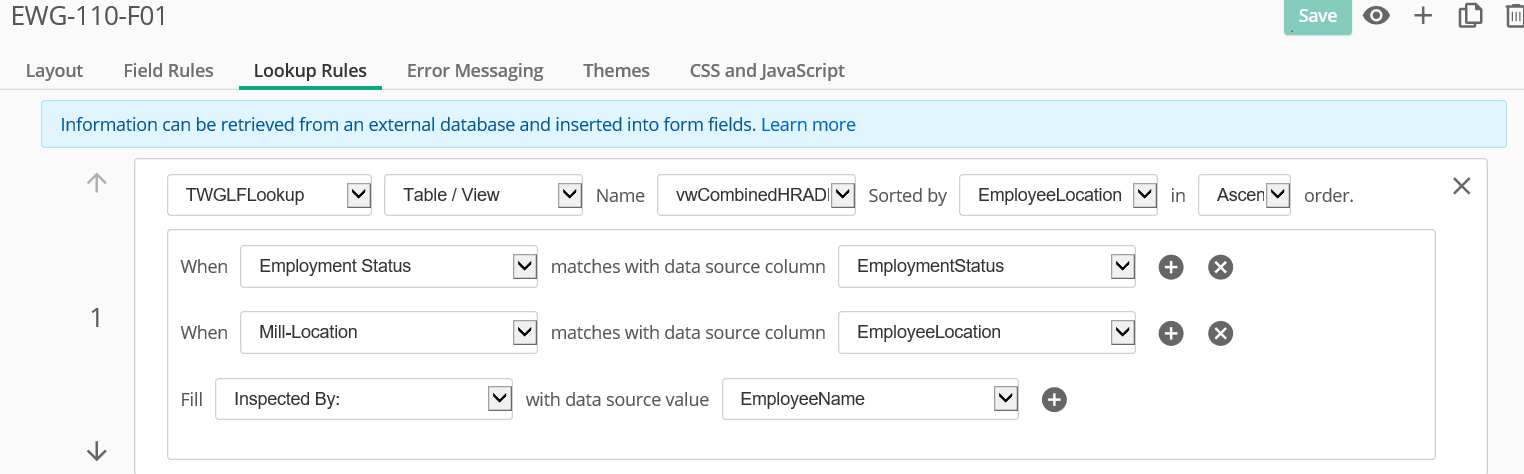The image size is (1524, 474).
Task: Move lookup rule up with arrow
Action: click(x=96, y=183)
